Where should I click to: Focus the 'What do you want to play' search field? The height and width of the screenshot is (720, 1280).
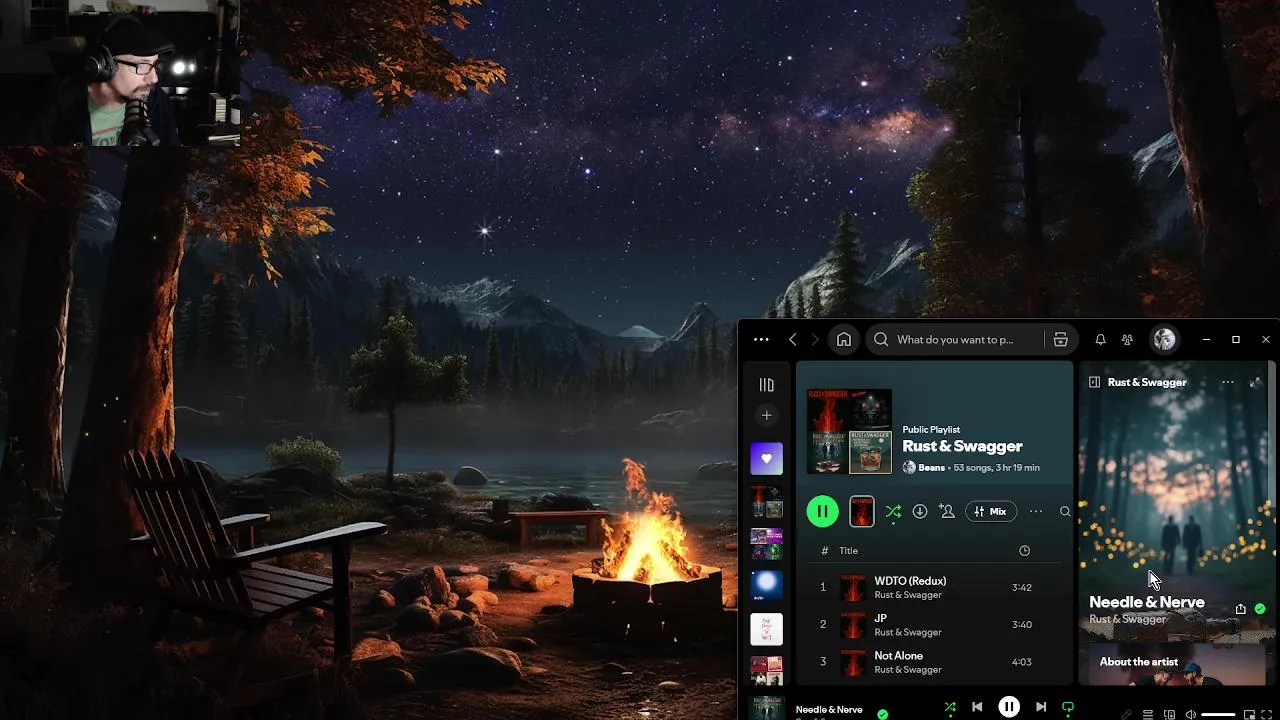point(954,340)
